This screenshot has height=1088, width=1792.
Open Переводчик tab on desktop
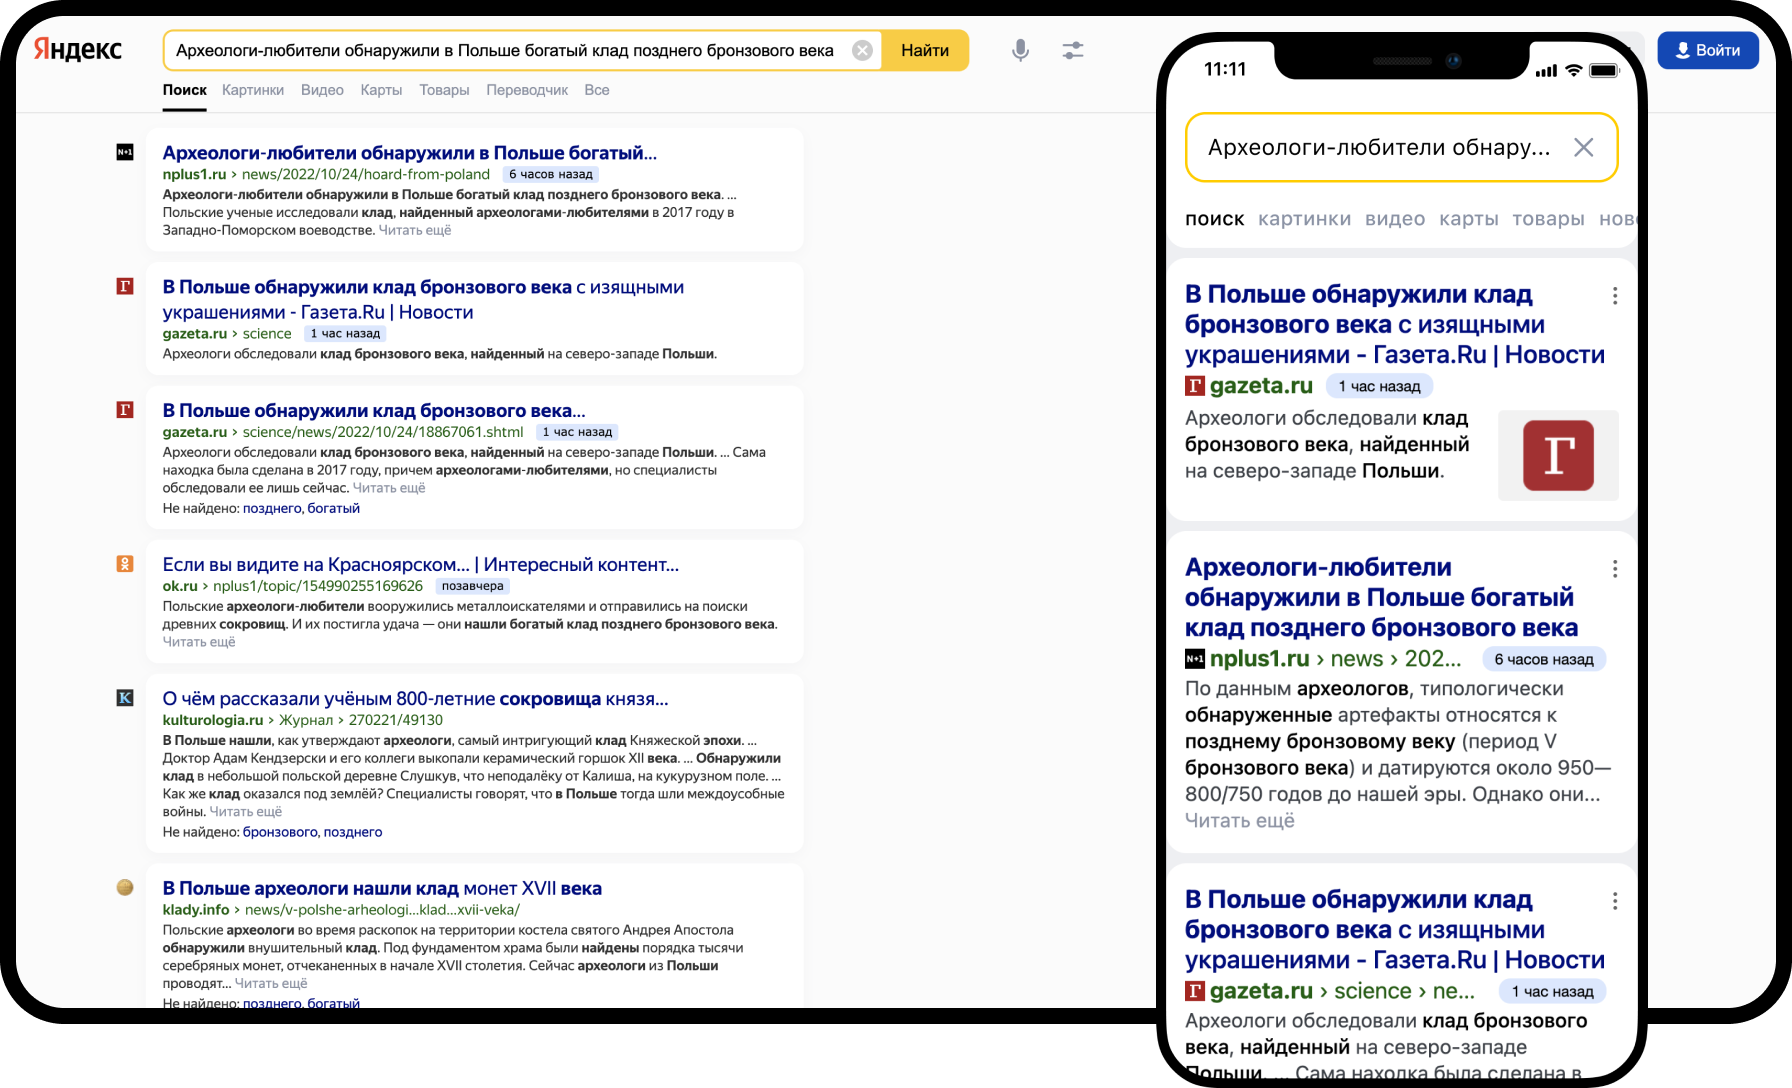click(527, 90)
